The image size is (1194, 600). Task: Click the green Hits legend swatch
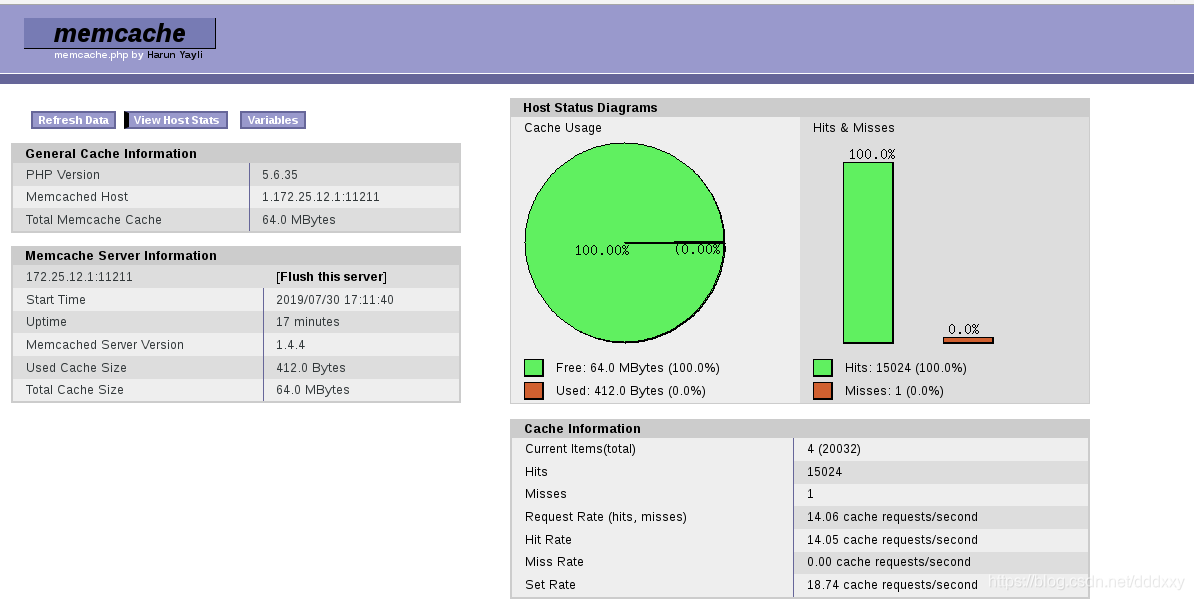pyautogui.click(x=822, y=368)
